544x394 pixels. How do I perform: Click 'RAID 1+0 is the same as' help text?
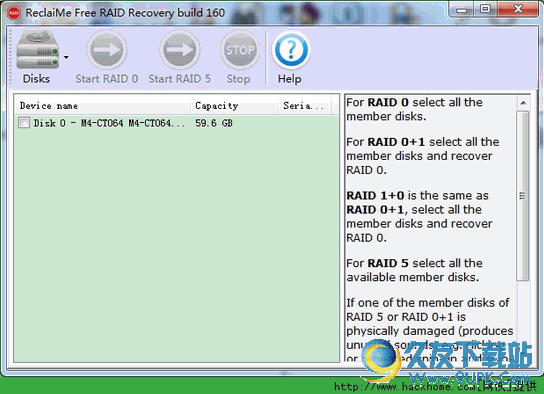click(417, 196)
